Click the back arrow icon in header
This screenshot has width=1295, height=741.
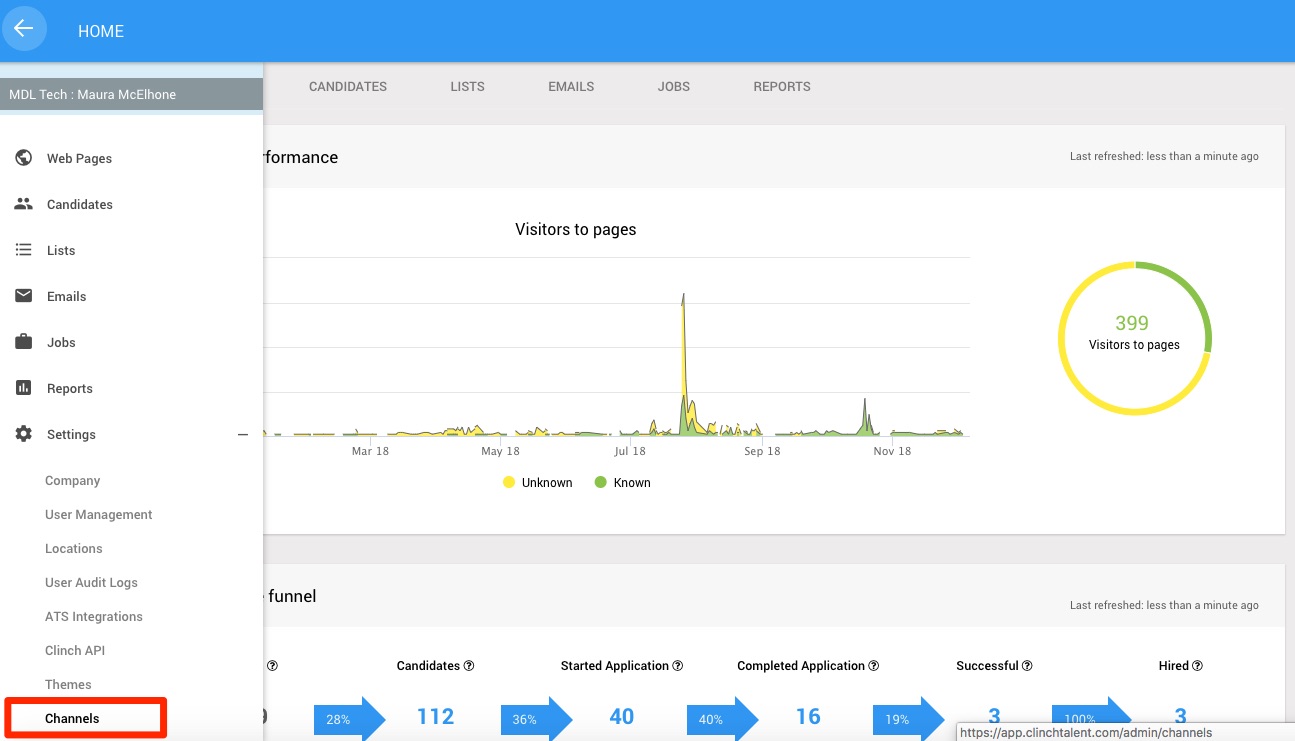pos(24,29)
